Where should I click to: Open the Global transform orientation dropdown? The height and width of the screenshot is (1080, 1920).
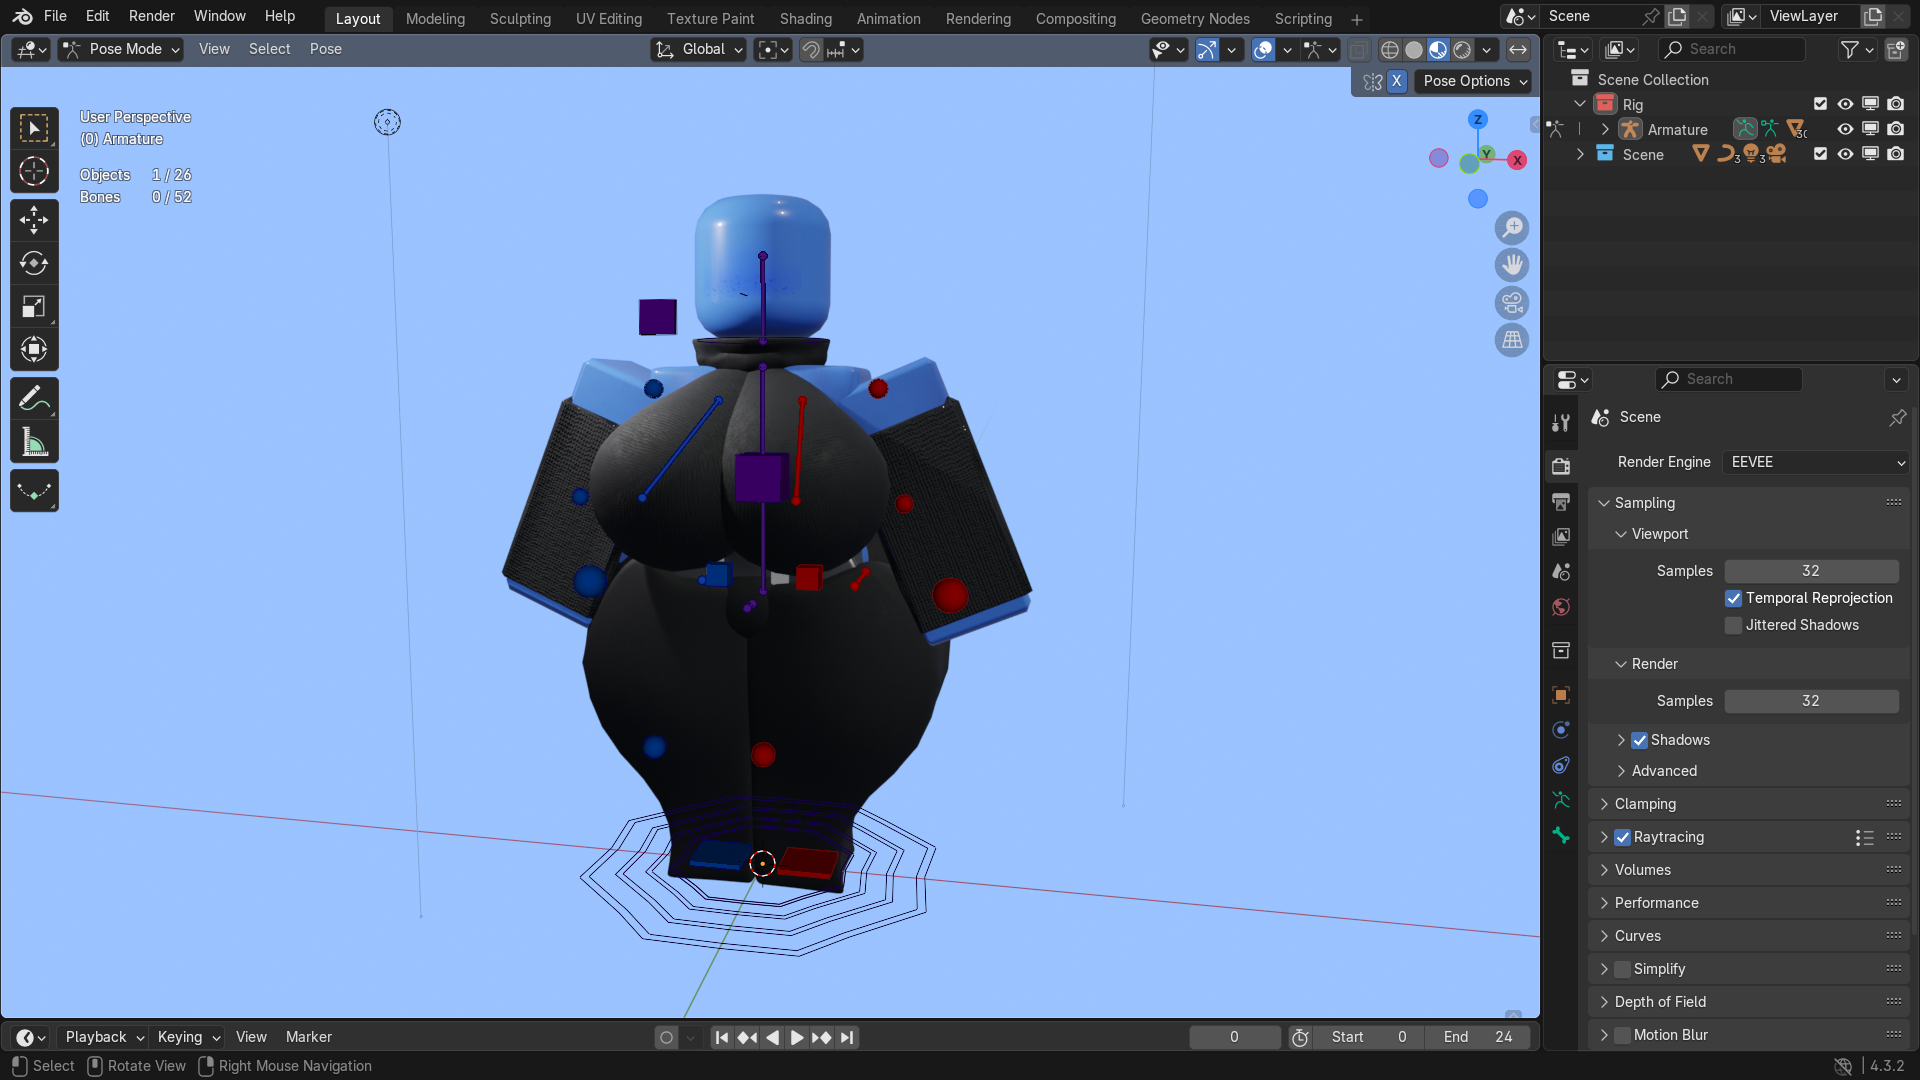(x=698, y=49)
